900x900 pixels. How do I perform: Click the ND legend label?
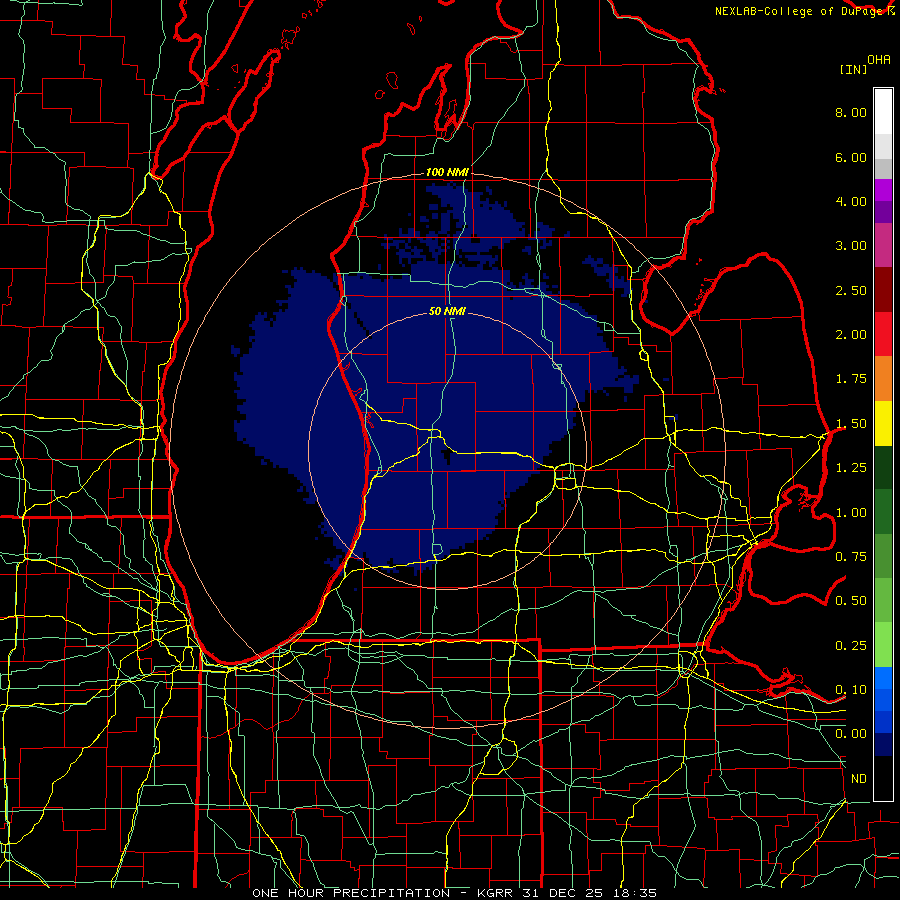click(859, 779)
